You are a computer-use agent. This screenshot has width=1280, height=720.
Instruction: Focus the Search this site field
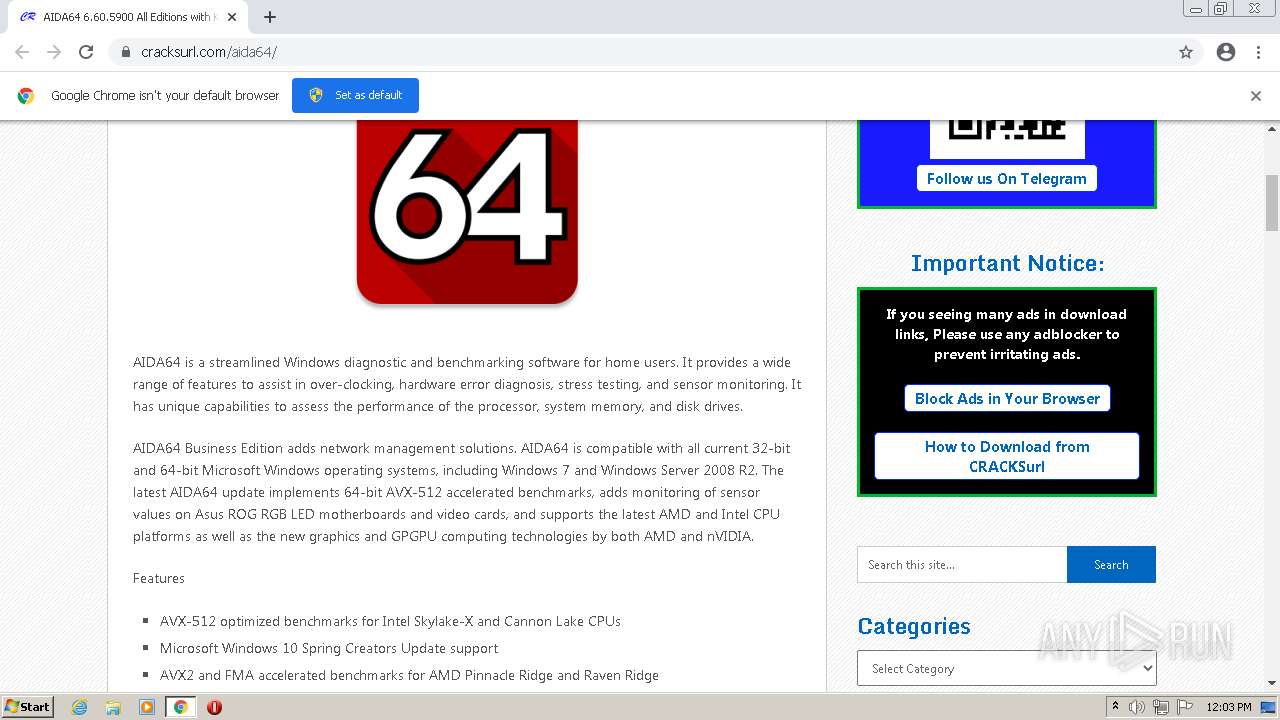962,564
